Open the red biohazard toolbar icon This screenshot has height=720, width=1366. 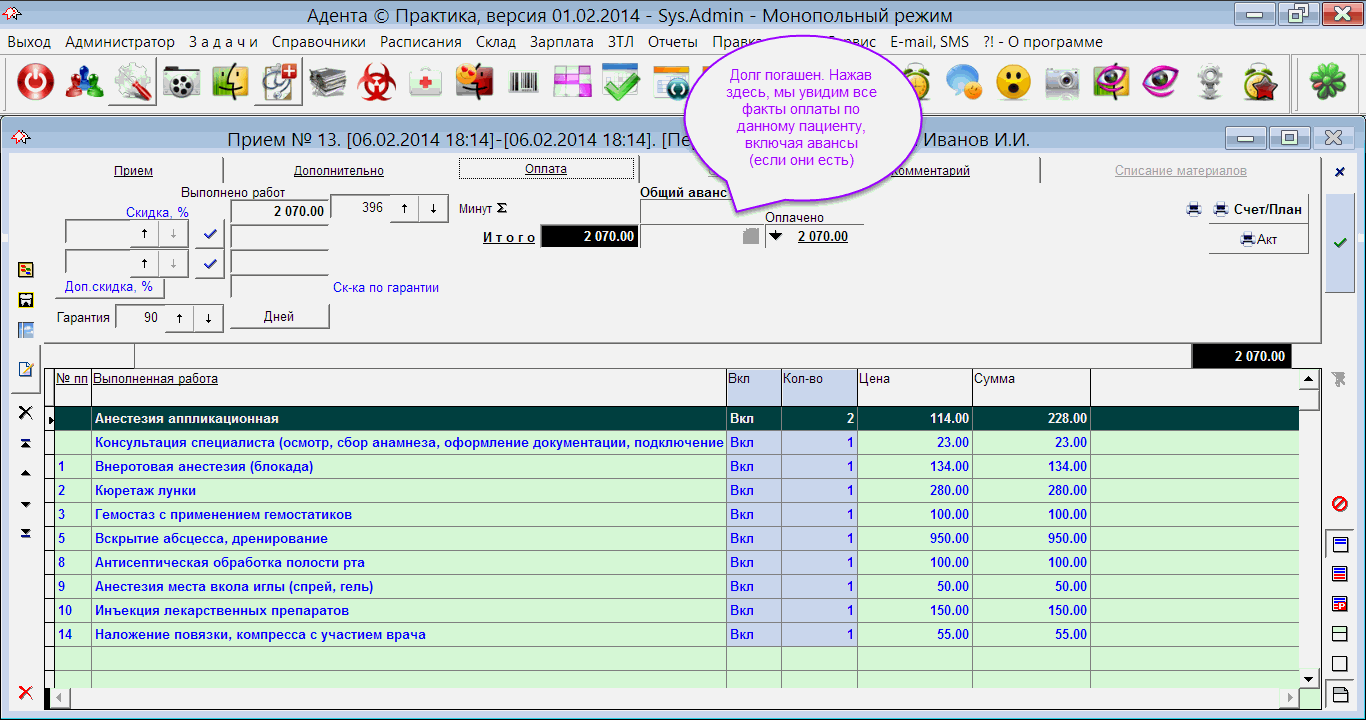(377, 83)
